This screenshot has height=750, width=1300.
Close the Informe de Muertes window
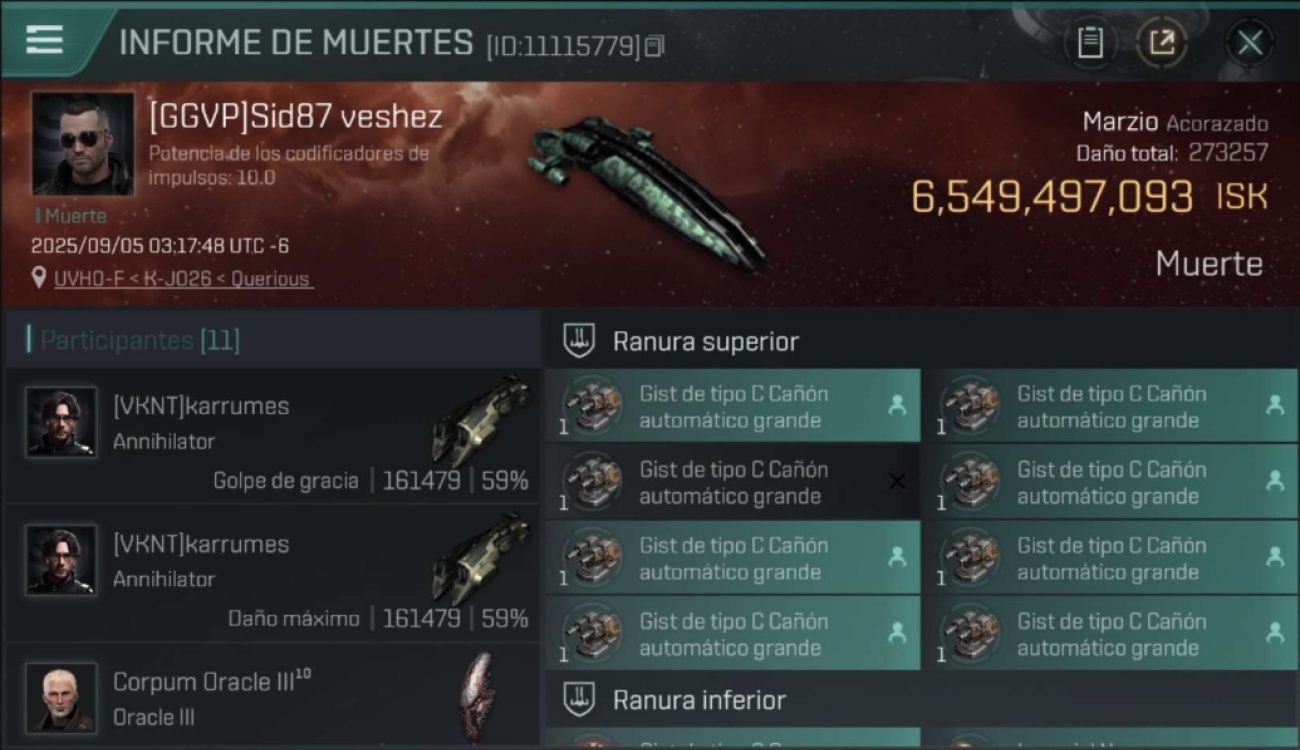[x=1250, y=42]
